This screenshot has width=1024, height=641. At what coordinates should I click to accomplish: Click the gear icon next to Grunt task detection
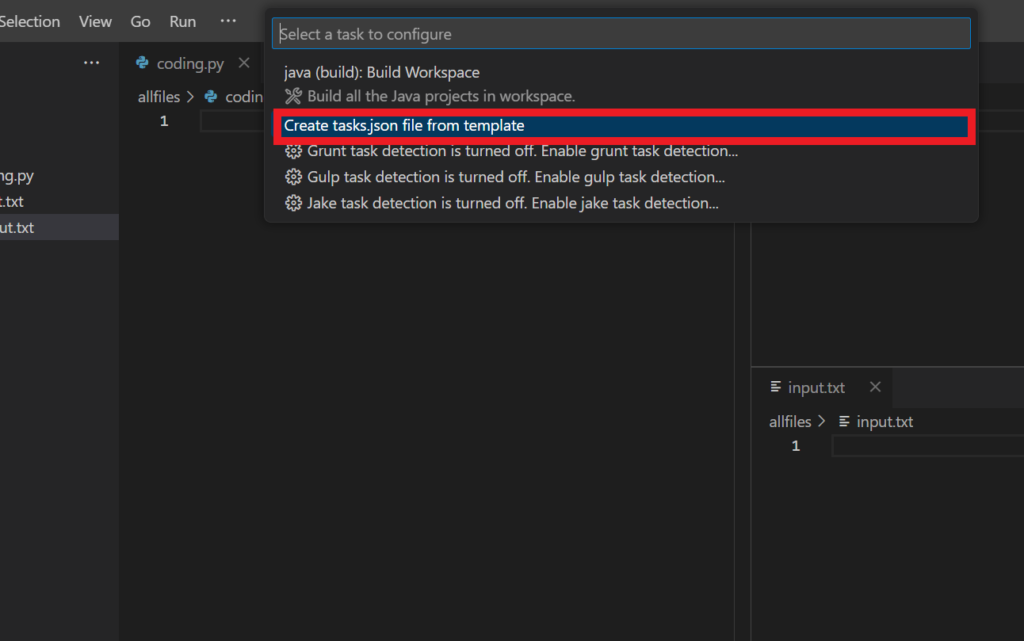293,151
